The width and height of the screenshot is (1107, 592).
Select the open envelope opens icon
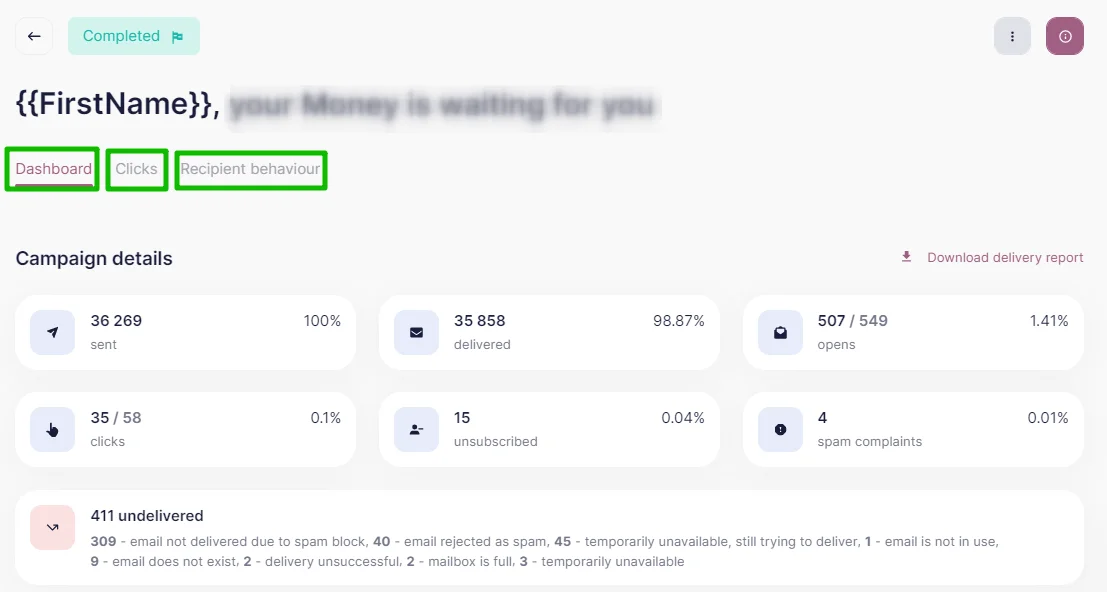[780, 332]
